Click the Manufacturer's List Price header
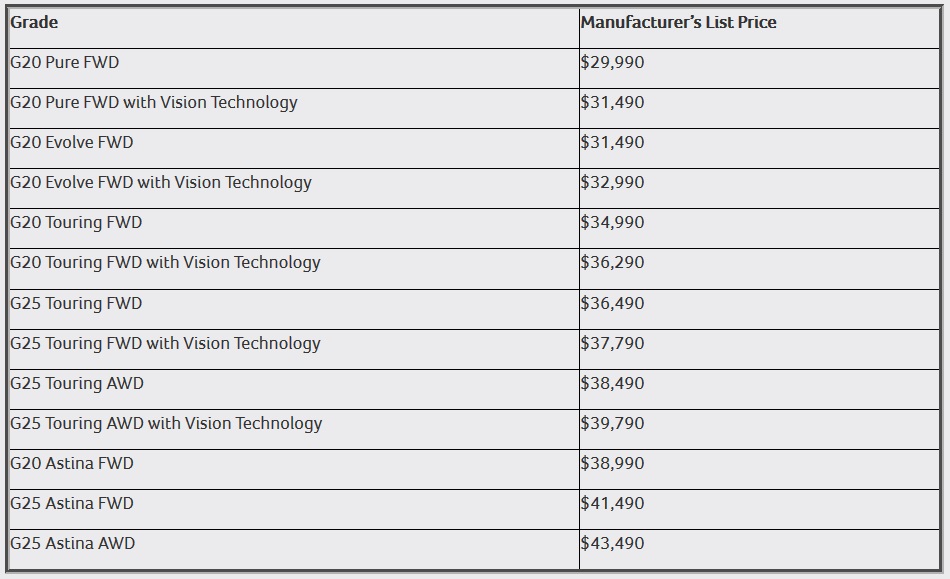 click(678, 22)
